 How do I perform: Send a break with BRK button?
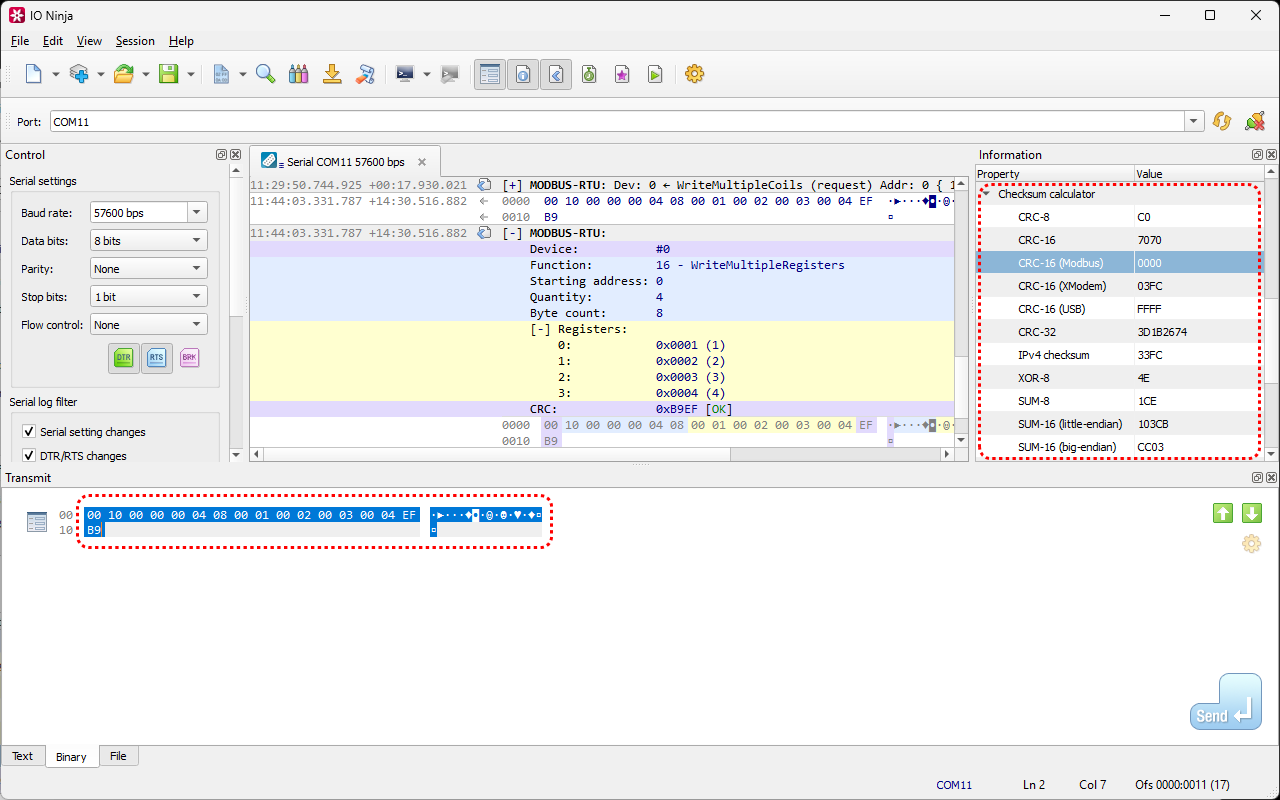(189, 357)
